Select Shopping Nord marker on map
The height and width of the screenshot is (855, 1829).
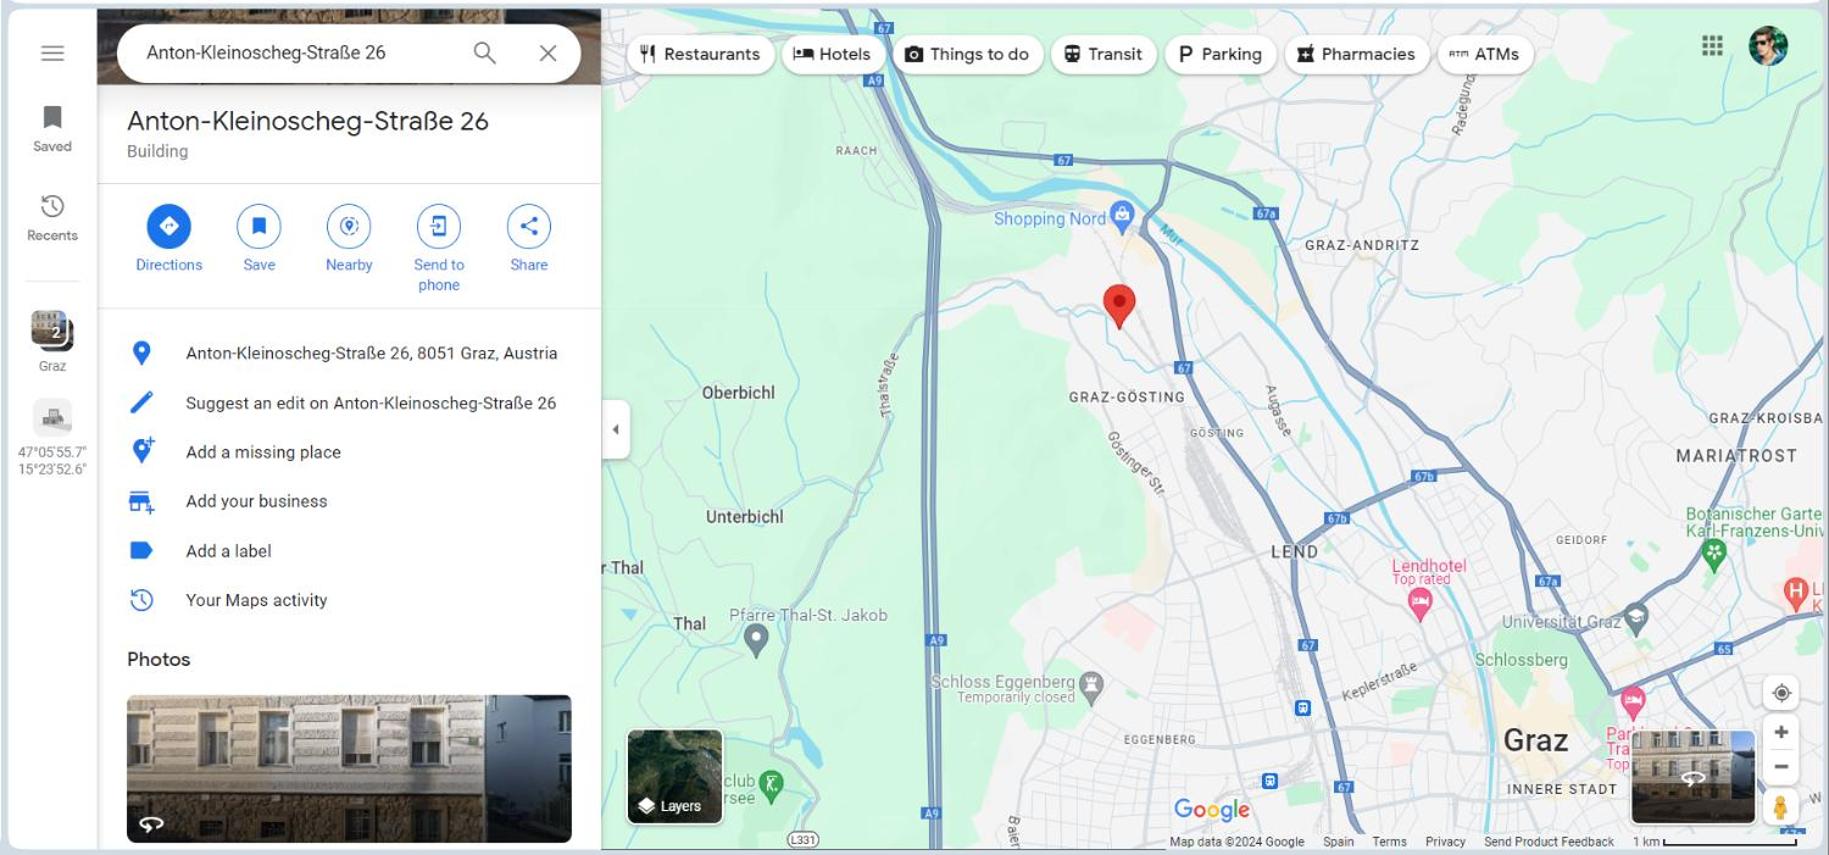tap(1122, 215)
